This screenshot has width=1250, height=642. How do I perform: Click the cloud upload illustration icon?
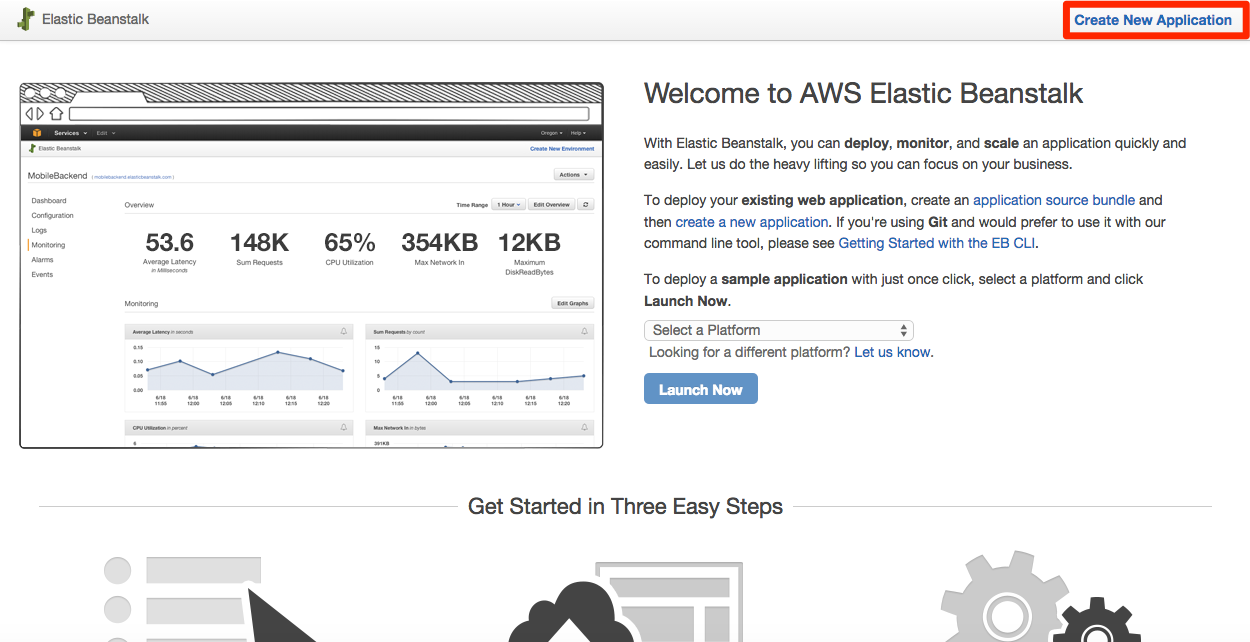click(627, 602)
